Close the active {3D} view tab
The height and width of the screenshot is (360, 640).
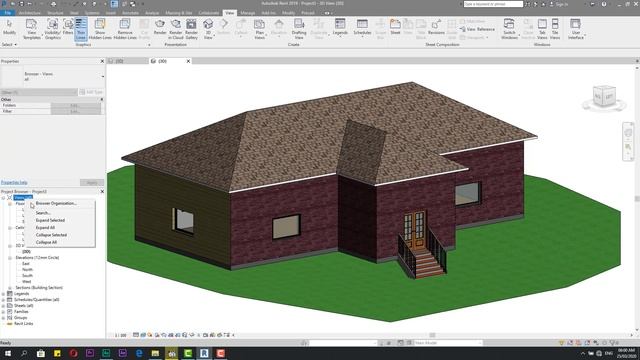[x=188, y=61]
